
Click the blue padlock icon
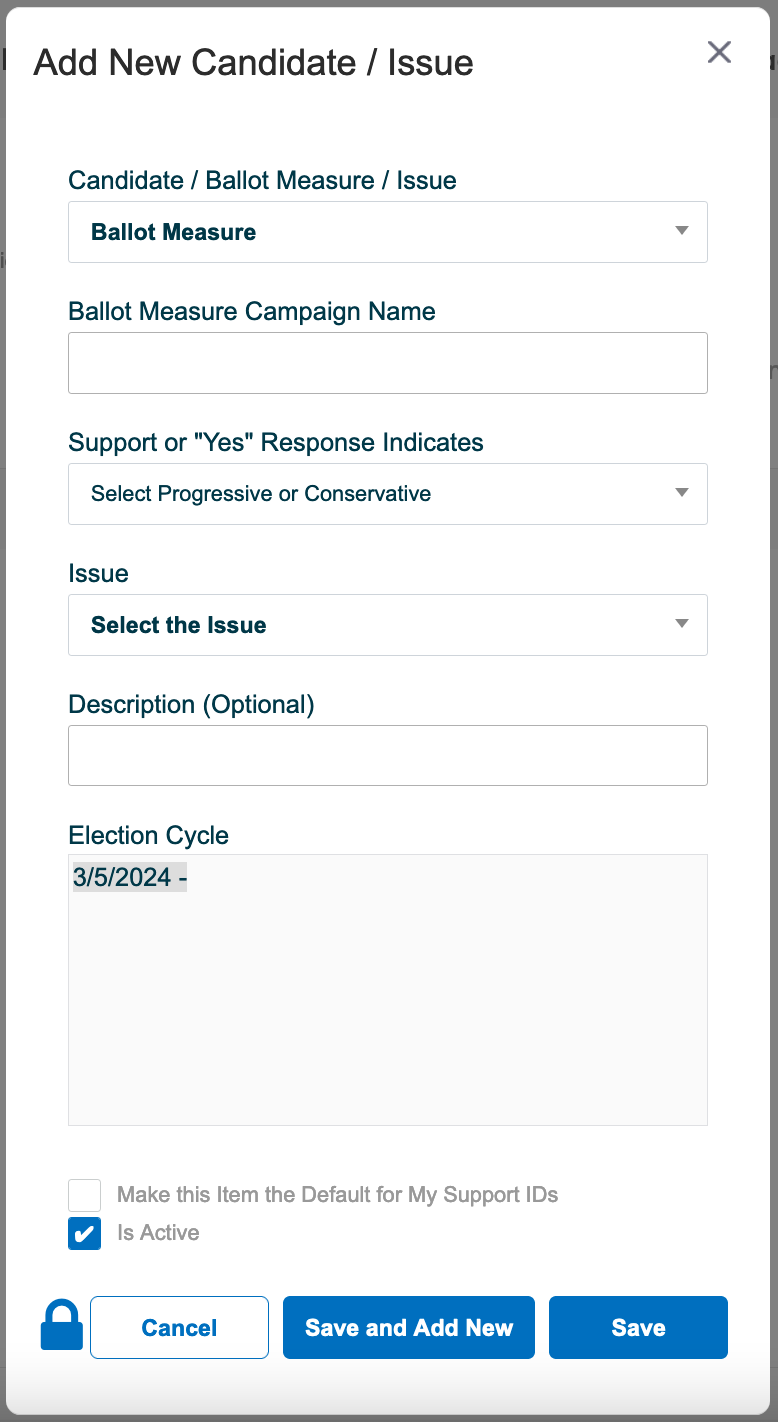[61, 1325]
